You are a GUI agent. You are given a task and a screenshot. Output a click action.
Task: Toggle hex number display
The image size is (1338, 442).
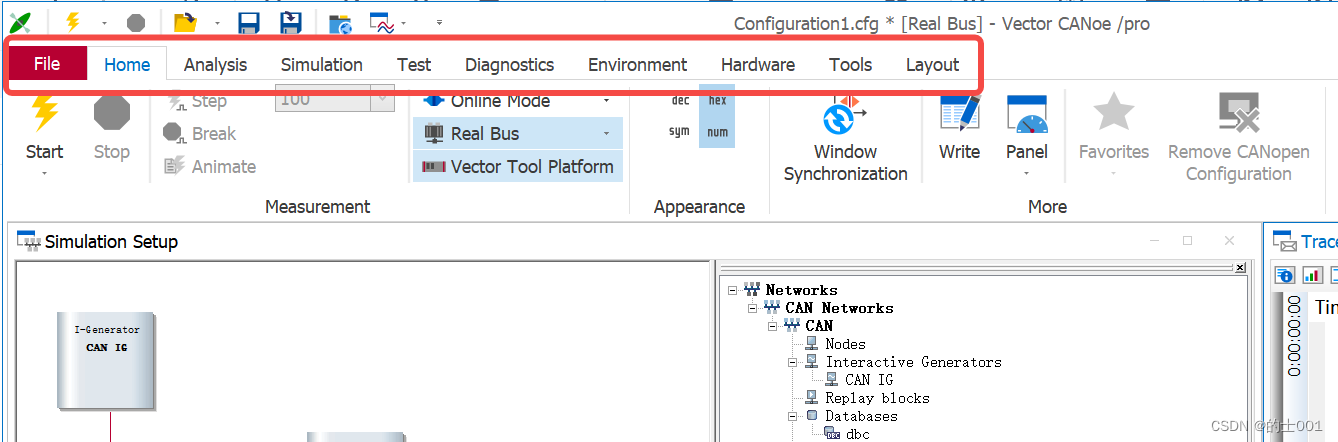coord(717,101)
